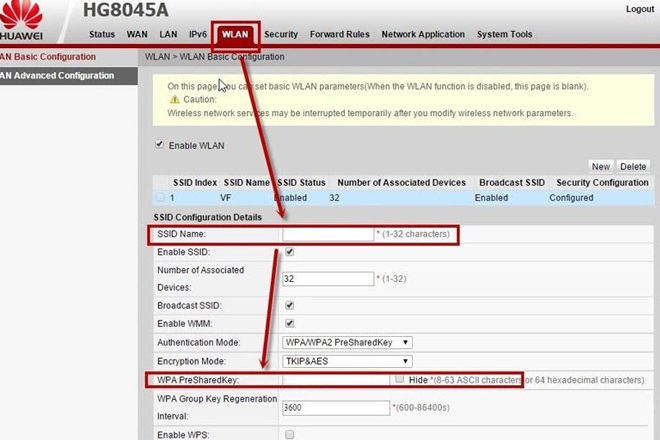
Task: Open the Security tab
Action: pos(281,35)
